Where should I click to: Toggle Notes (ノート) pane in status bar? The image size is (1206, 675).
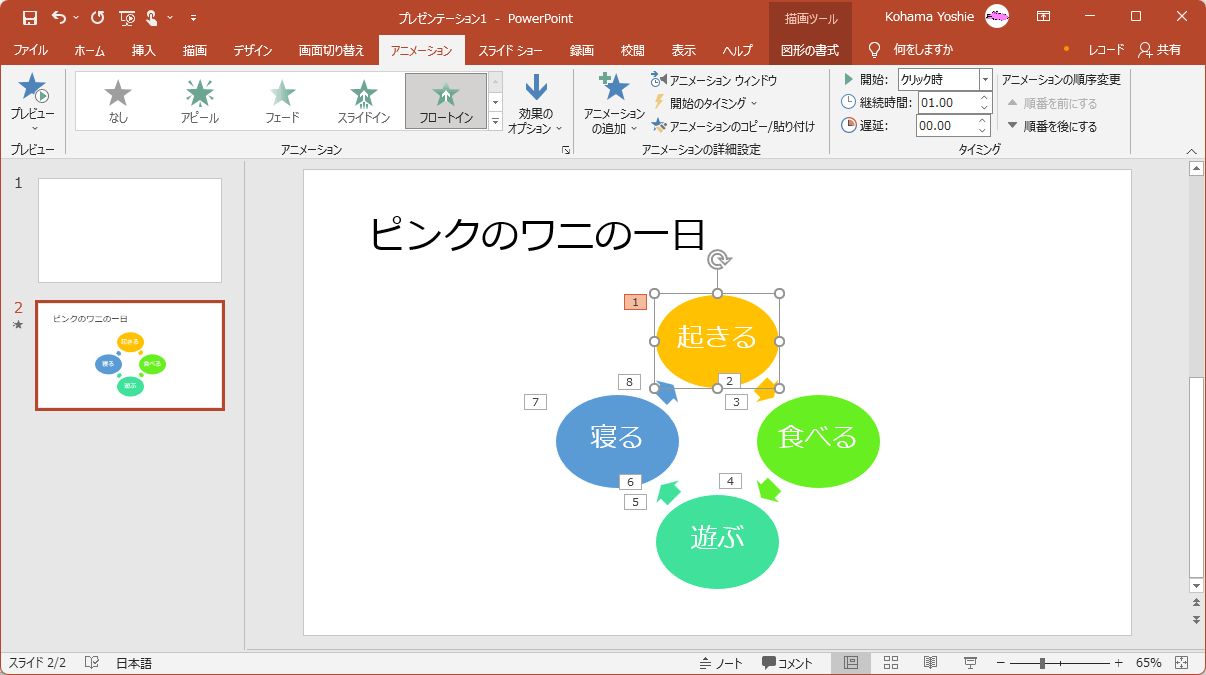[721, 663]
